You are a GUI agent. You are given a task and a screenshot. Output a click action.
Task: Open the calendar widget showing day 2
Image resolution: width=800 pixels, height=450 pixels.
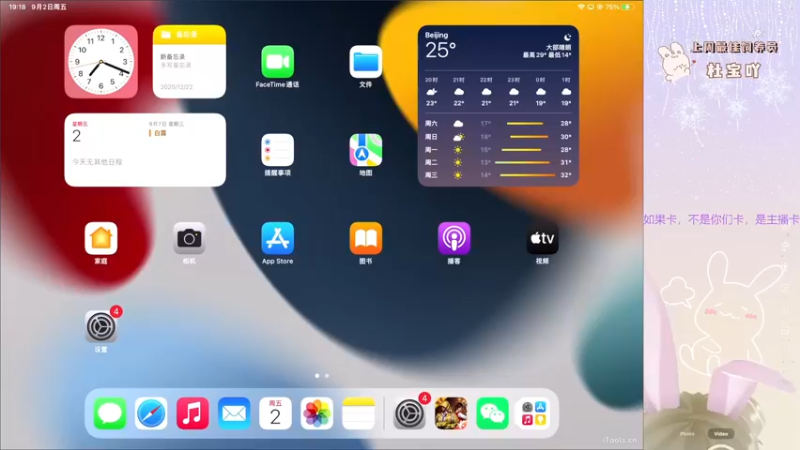[145, 150]
